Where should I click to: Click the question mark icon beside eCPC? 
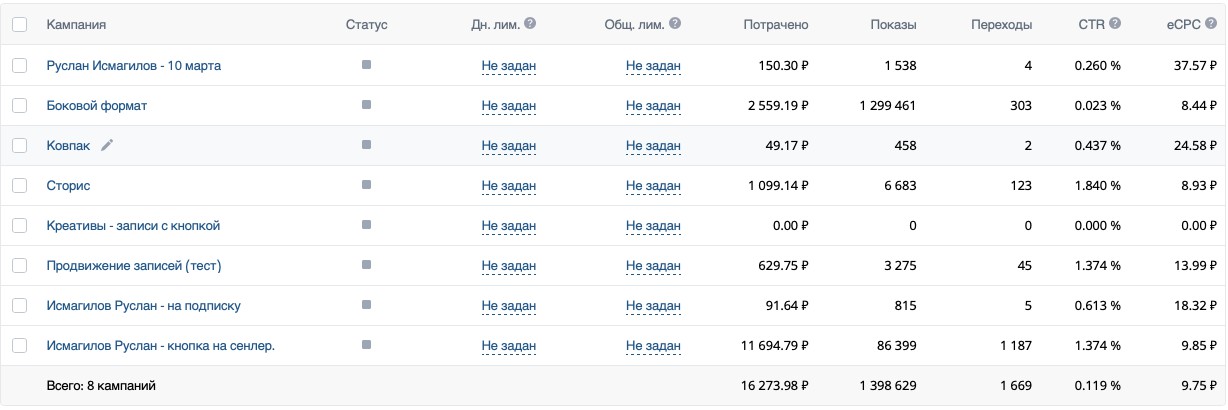1215,24
